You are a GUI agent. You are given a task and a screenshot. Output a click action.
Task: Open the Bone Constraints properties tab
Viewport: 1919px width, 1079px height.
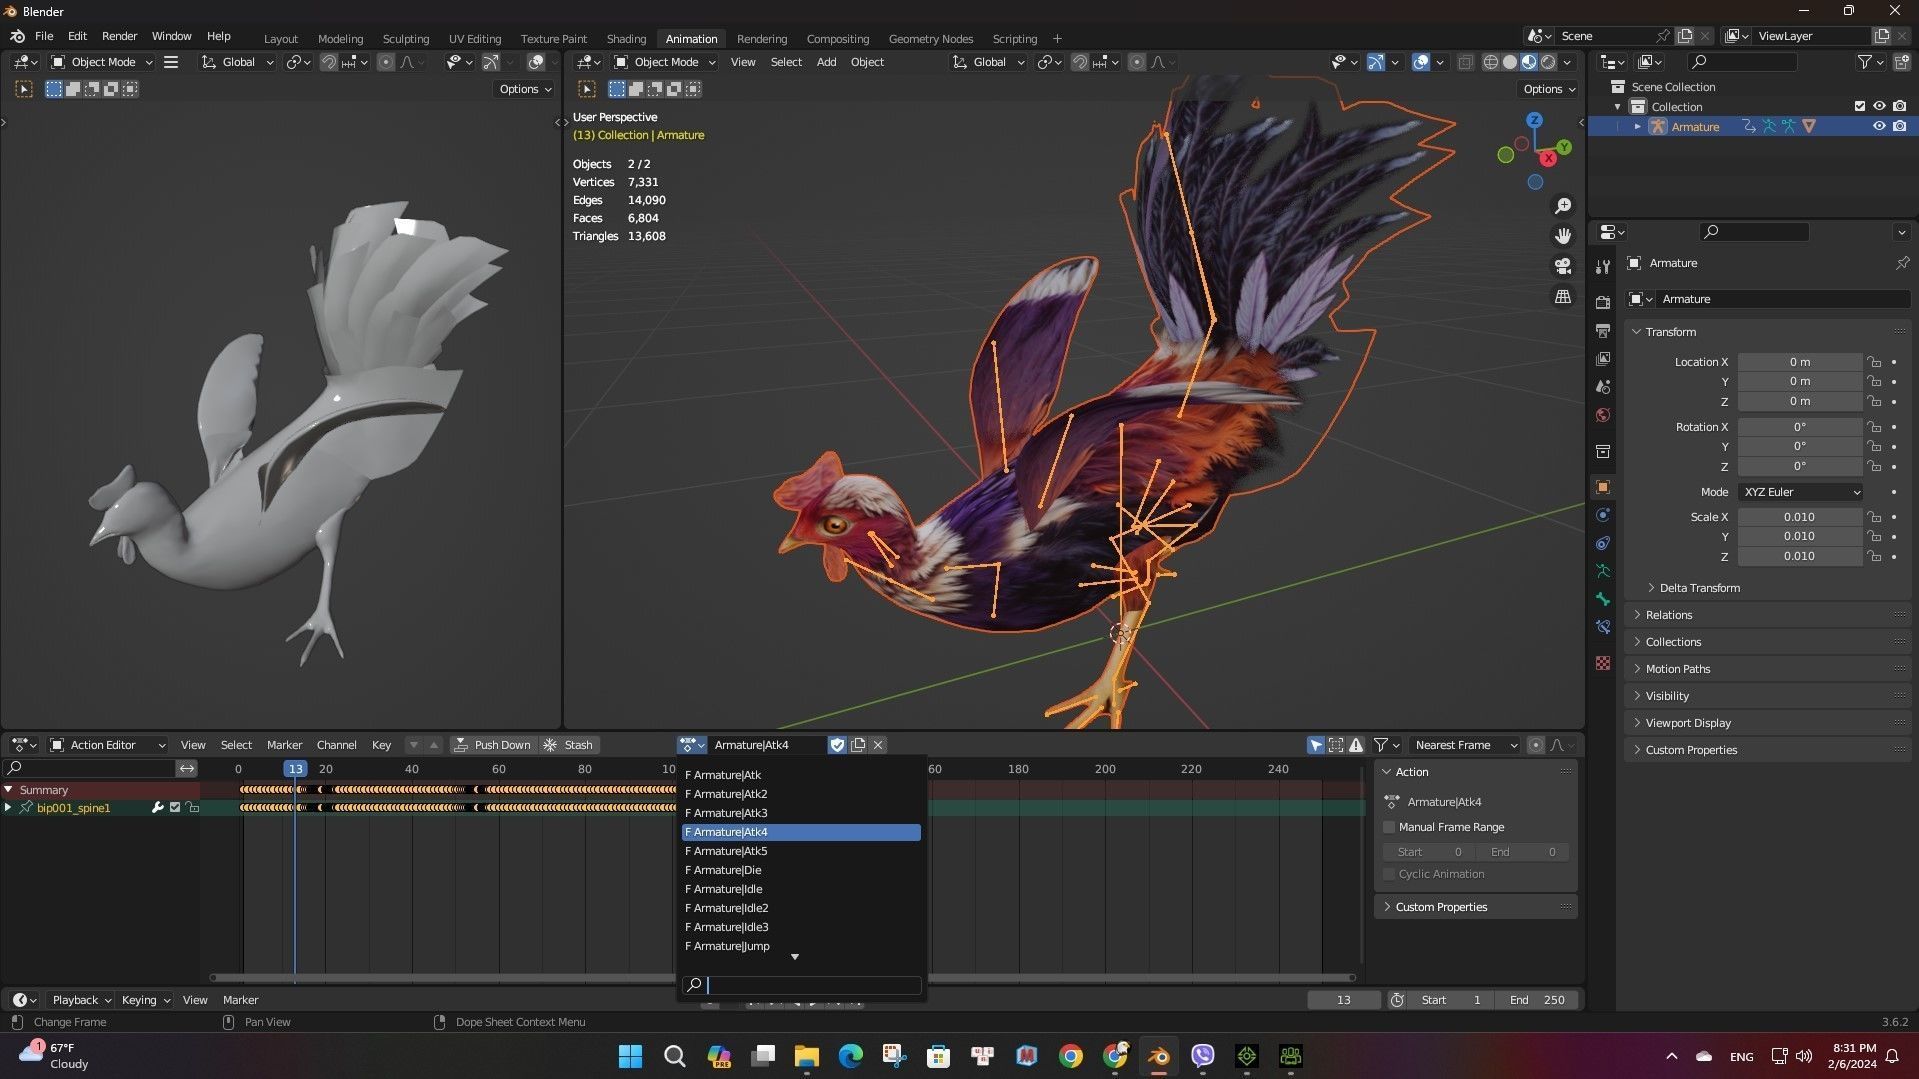point(1603,627)
